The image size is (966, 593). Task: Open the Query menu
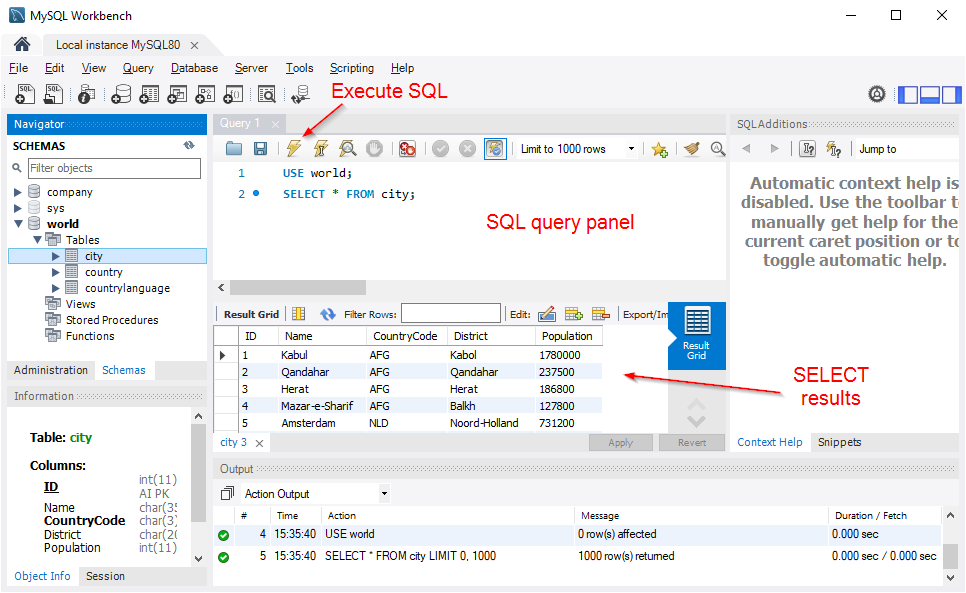point(138,68)
